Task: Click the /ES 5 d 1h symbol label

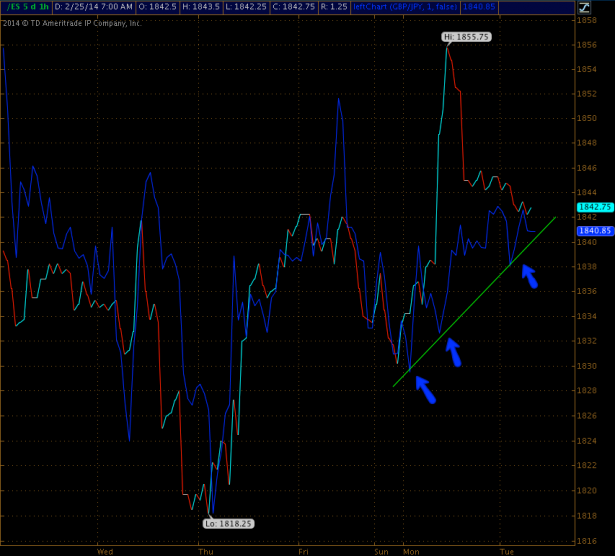Action: 28,7
